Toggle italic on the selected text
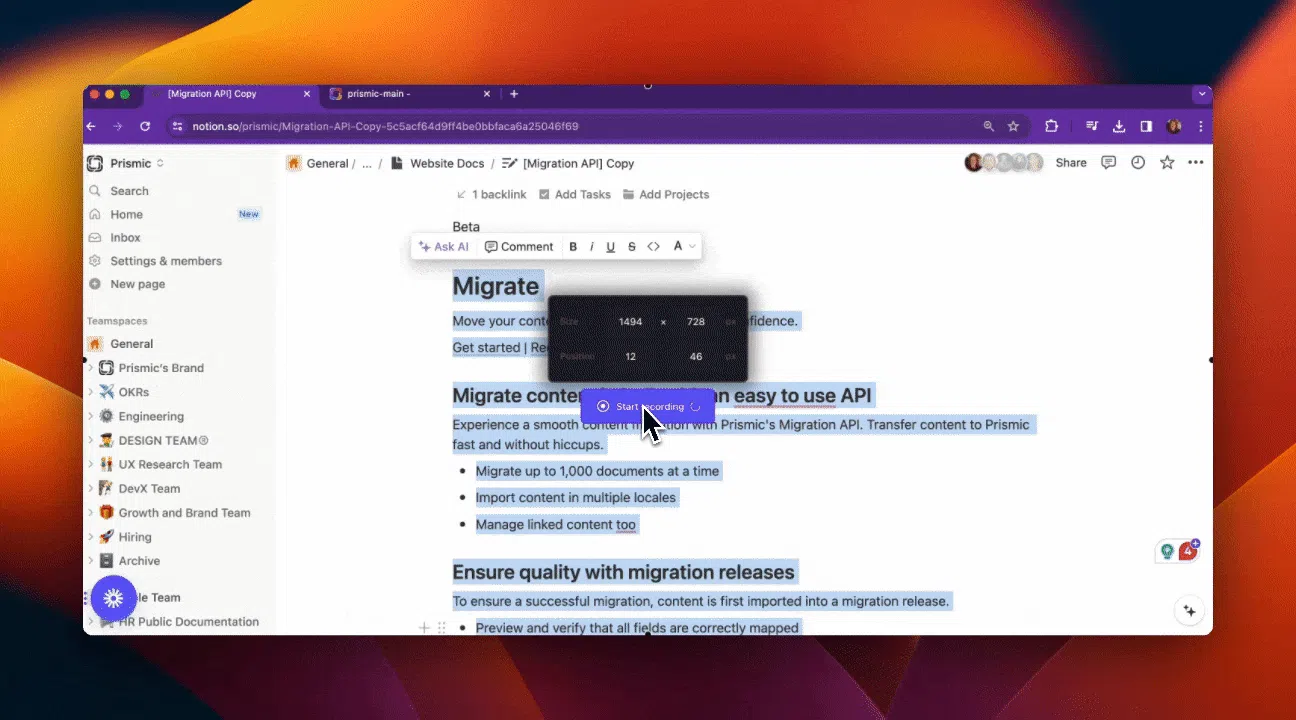Screen dimensions: 1296x720 (x=591, y=246)
